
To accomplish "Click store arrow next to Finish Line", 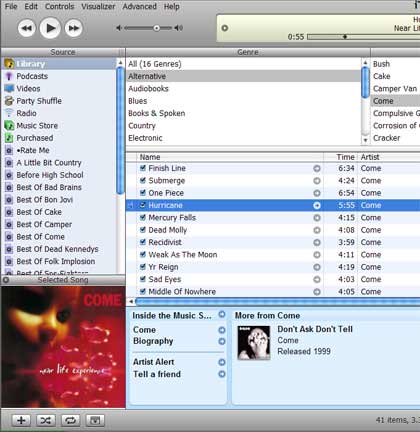I will 317,168.
